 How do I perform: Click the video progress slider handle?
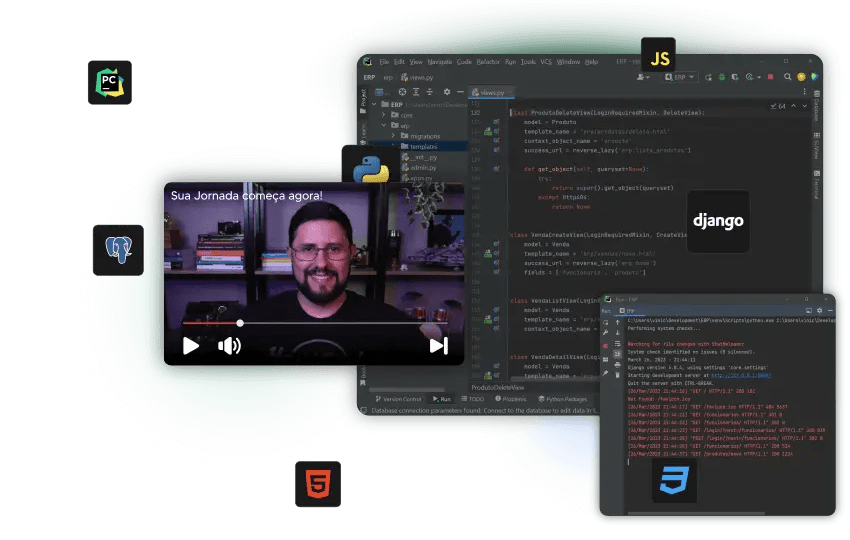tap(240, 323)
